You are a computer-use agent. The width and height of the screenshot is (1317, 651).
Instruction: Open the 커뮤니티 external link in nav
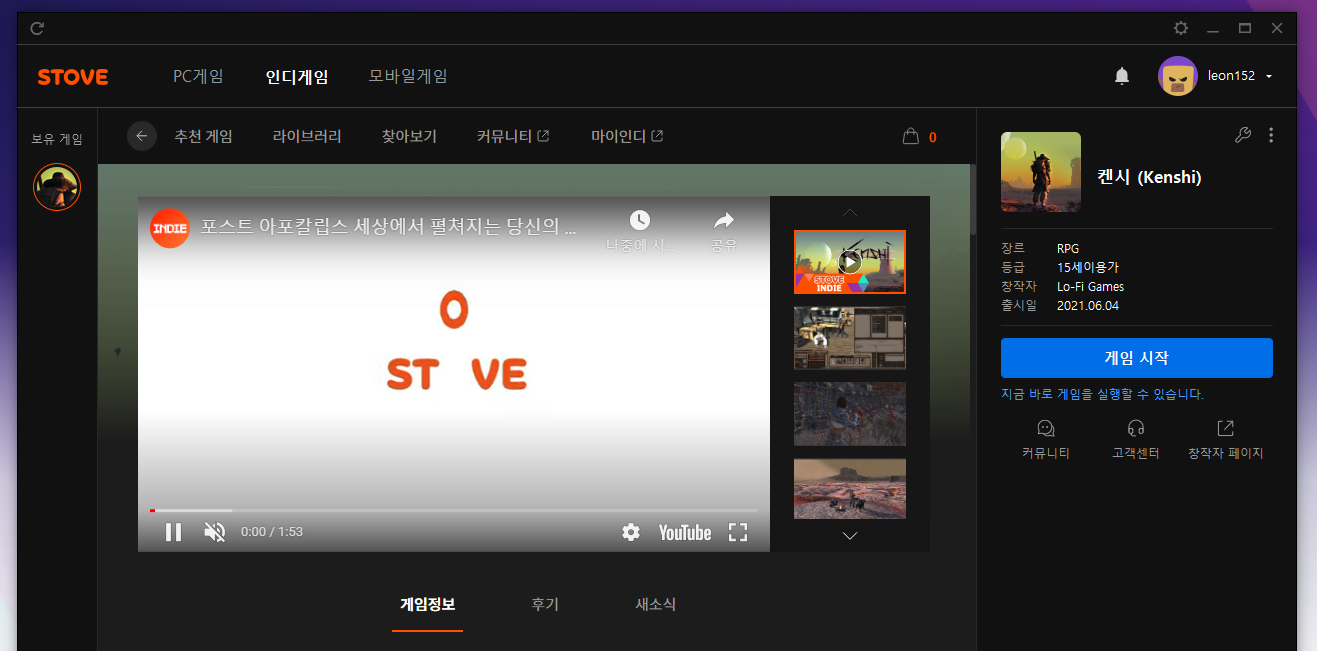coord(513,136)
